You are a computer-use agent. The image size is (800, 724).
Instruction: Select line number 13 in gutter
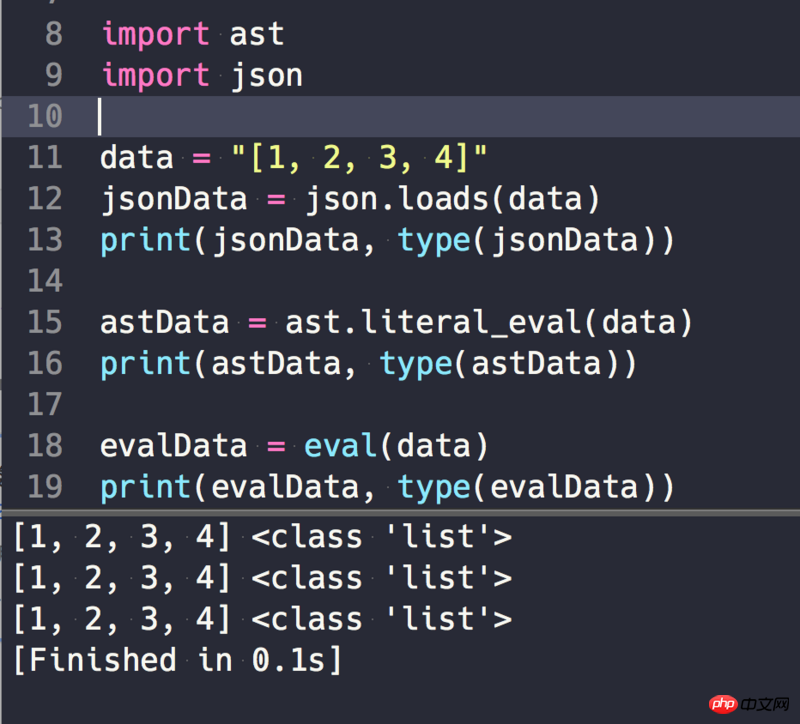pos(45,240)
